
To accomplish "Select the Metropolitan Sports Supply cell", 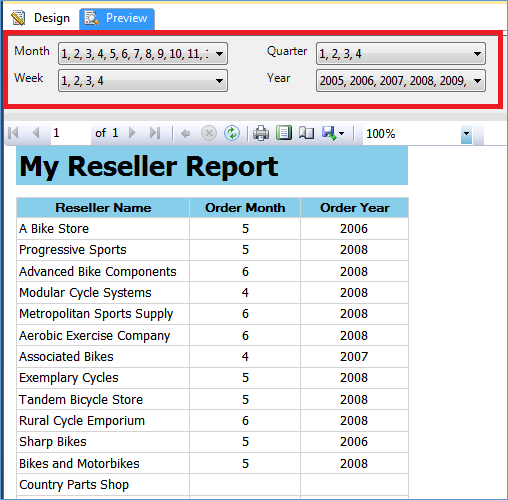I will [x=103, y=314].
